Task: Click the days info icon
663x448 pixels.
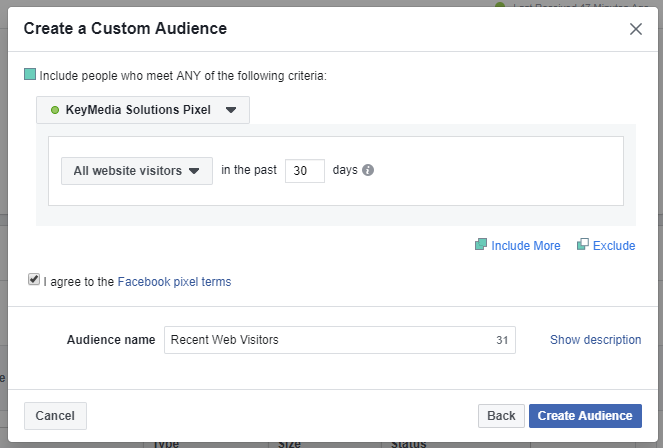Action: tap(368, 170)
